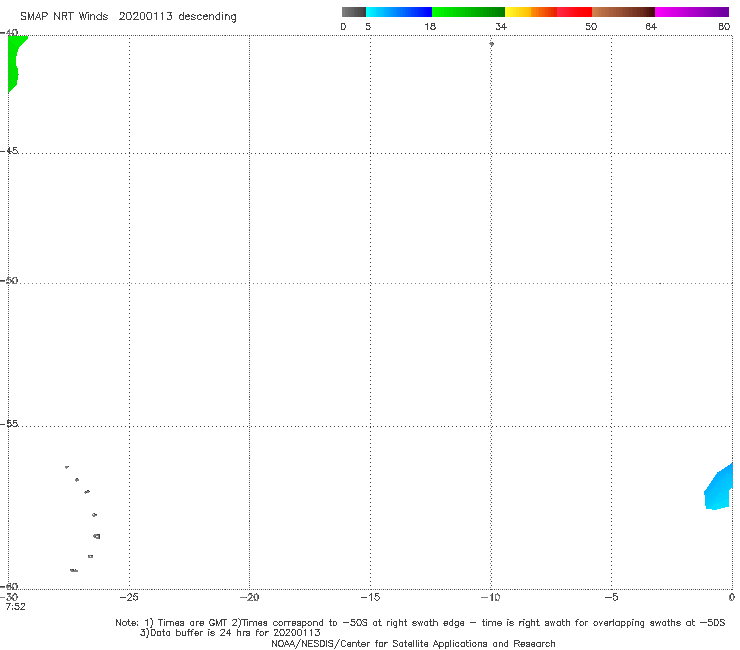740x650 pixels.
Task: Click the title "SMAP NRT Winds 20200113 descending"
Action: pos(128,17)
